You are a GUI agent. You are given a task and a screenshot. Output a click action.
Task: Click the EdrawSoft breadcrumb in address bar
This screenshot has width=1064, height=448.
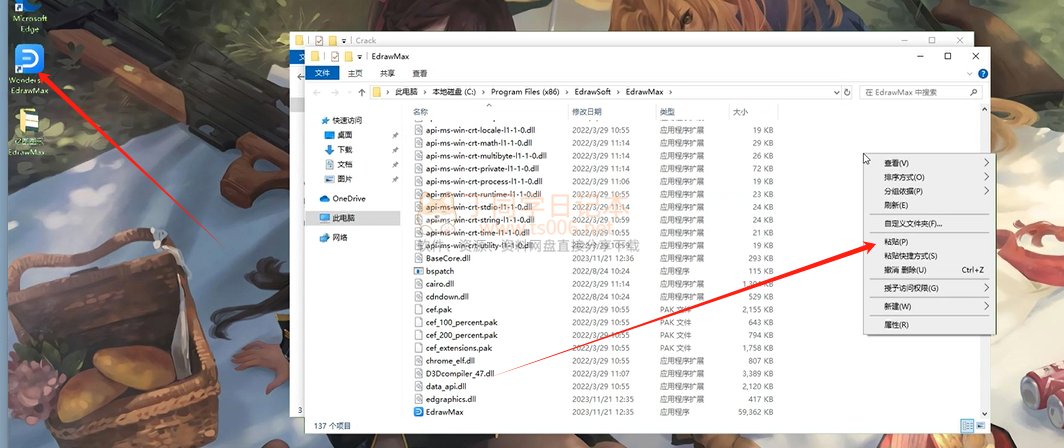click(x=594, y=92)
